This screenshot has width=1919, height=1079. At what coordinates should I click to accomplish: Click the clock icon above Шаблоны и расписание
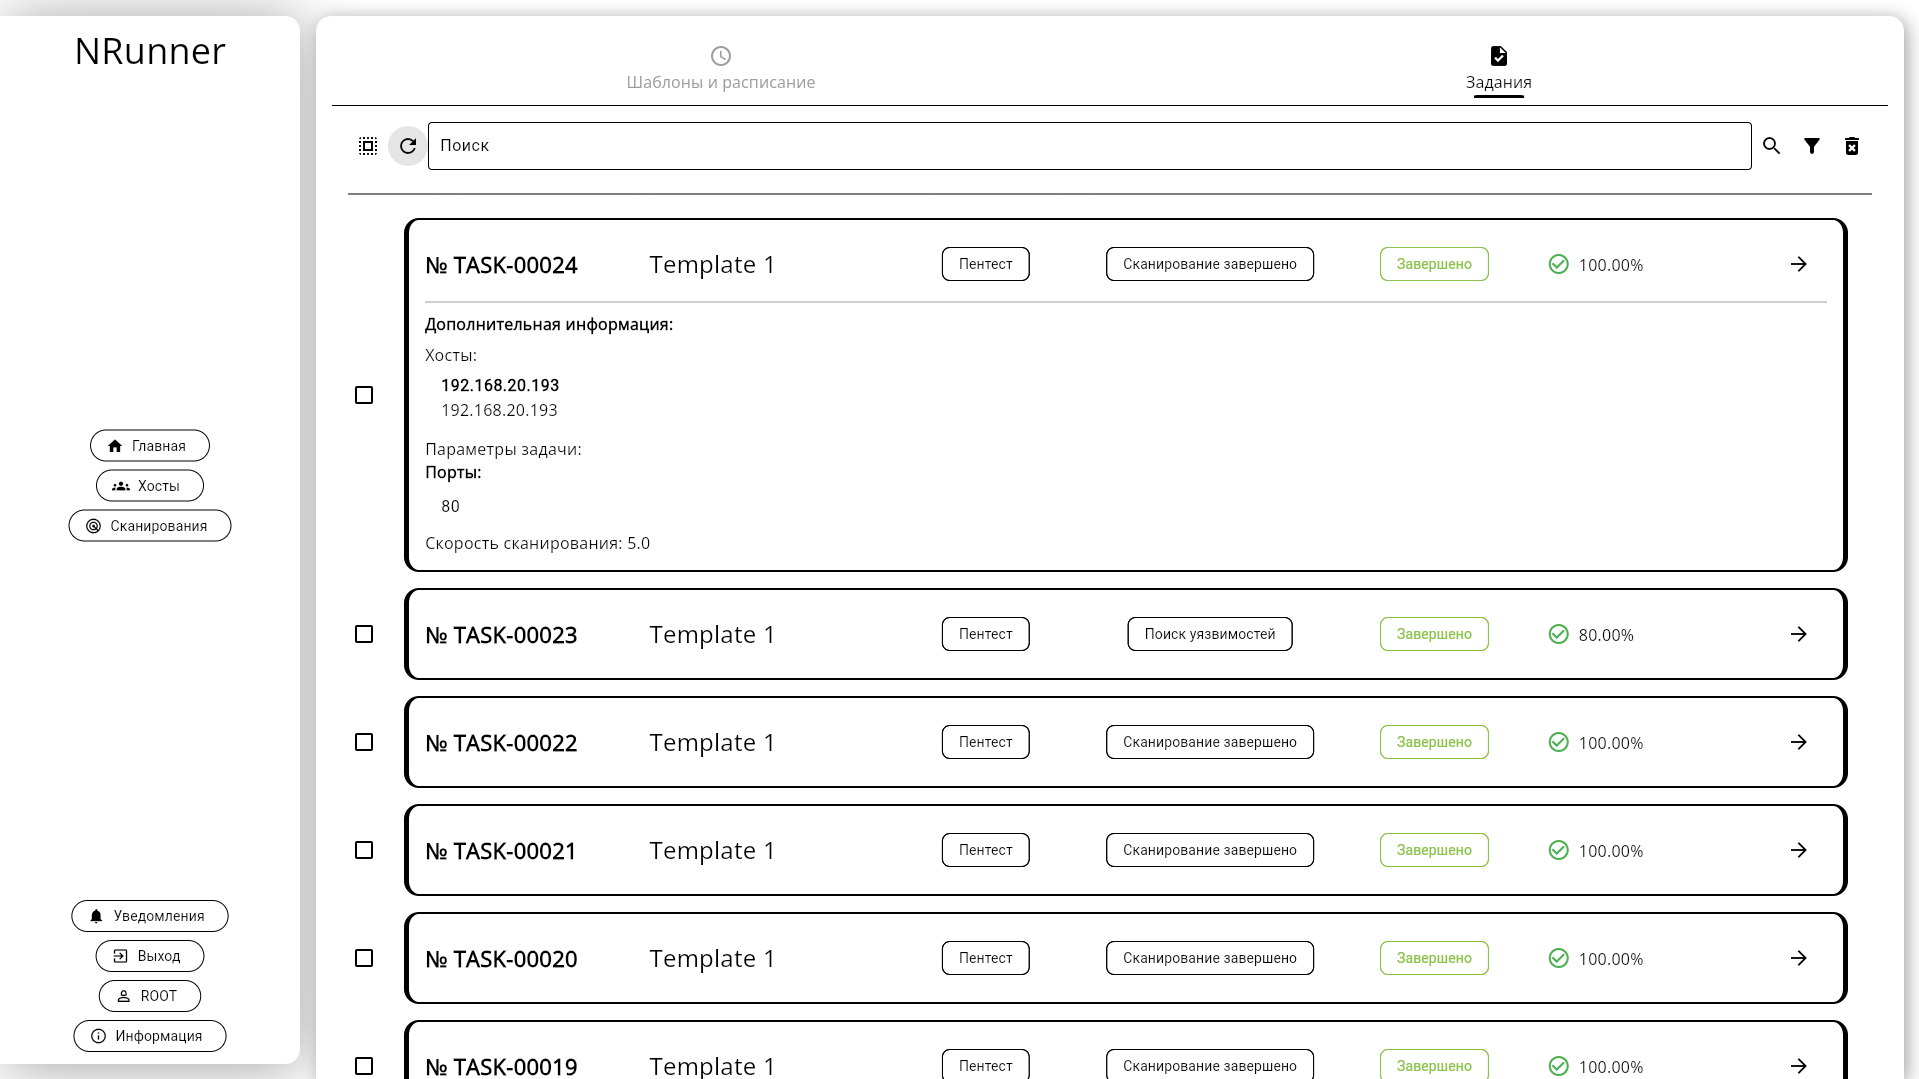tap(721, 56)
